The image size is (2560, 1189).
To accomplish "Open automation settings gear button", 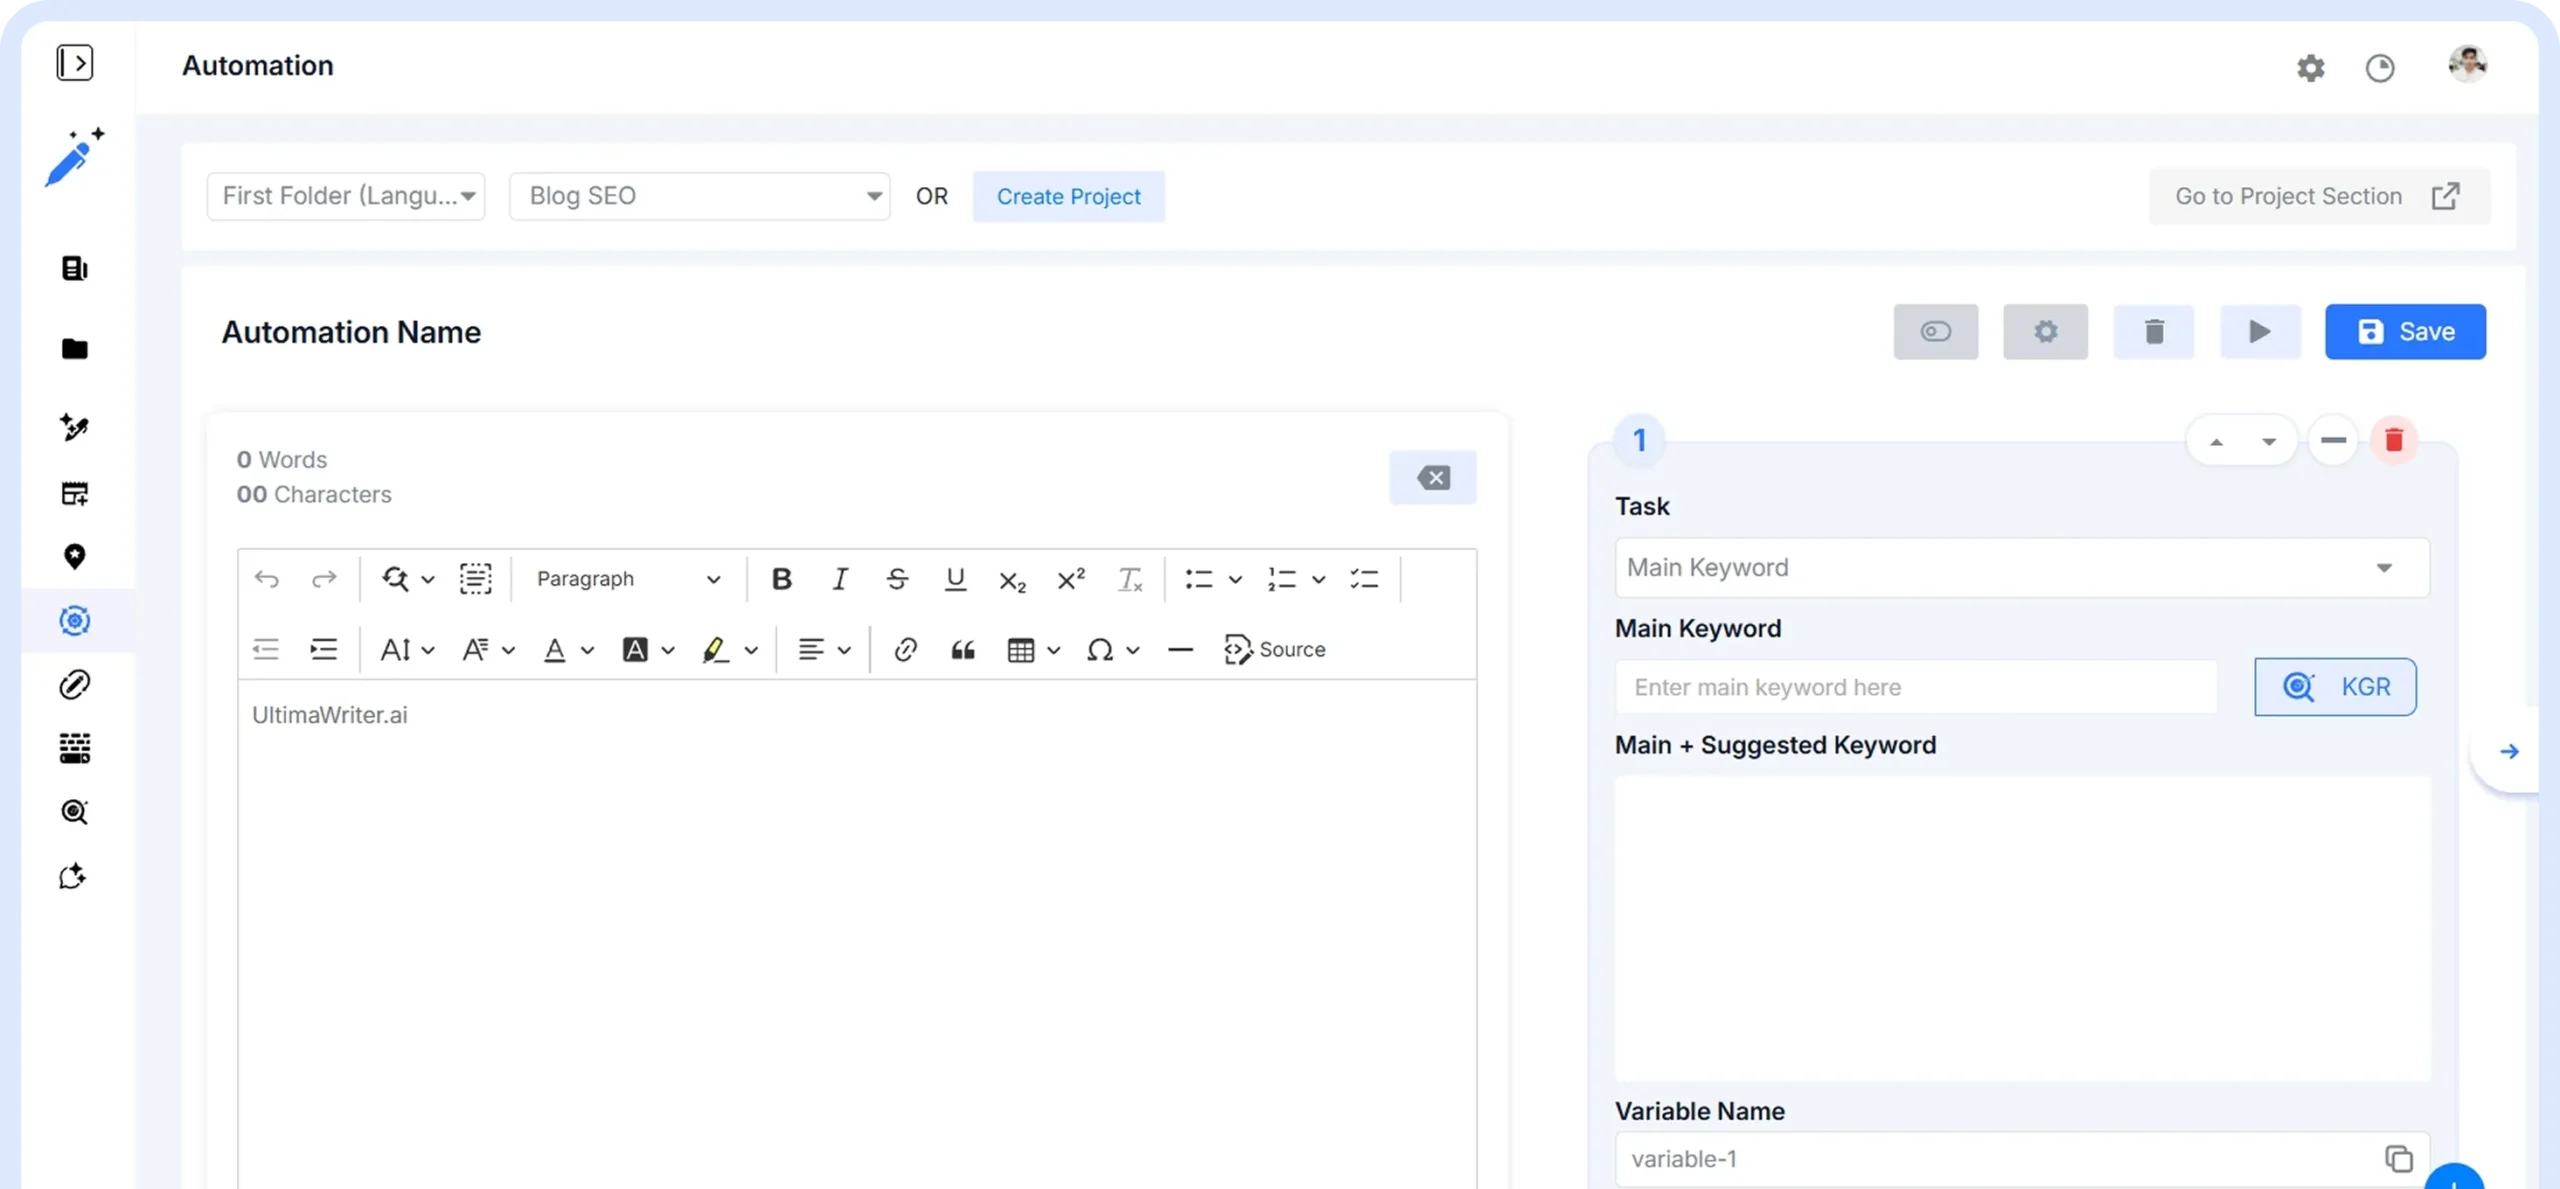I will (x=2045, y=332).
